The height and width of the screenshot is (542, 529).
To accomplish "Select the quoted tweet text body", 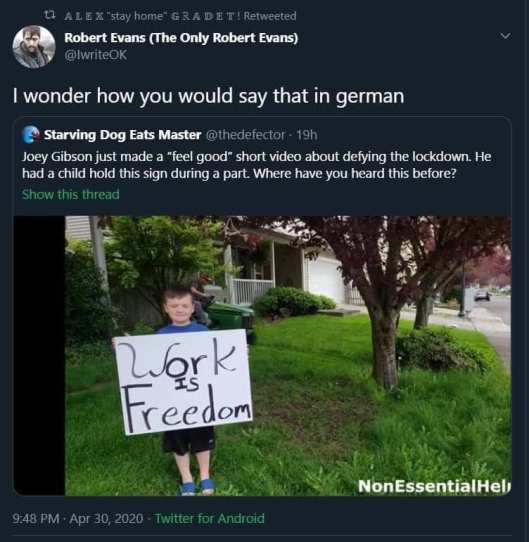I will [x=257, y=165].
